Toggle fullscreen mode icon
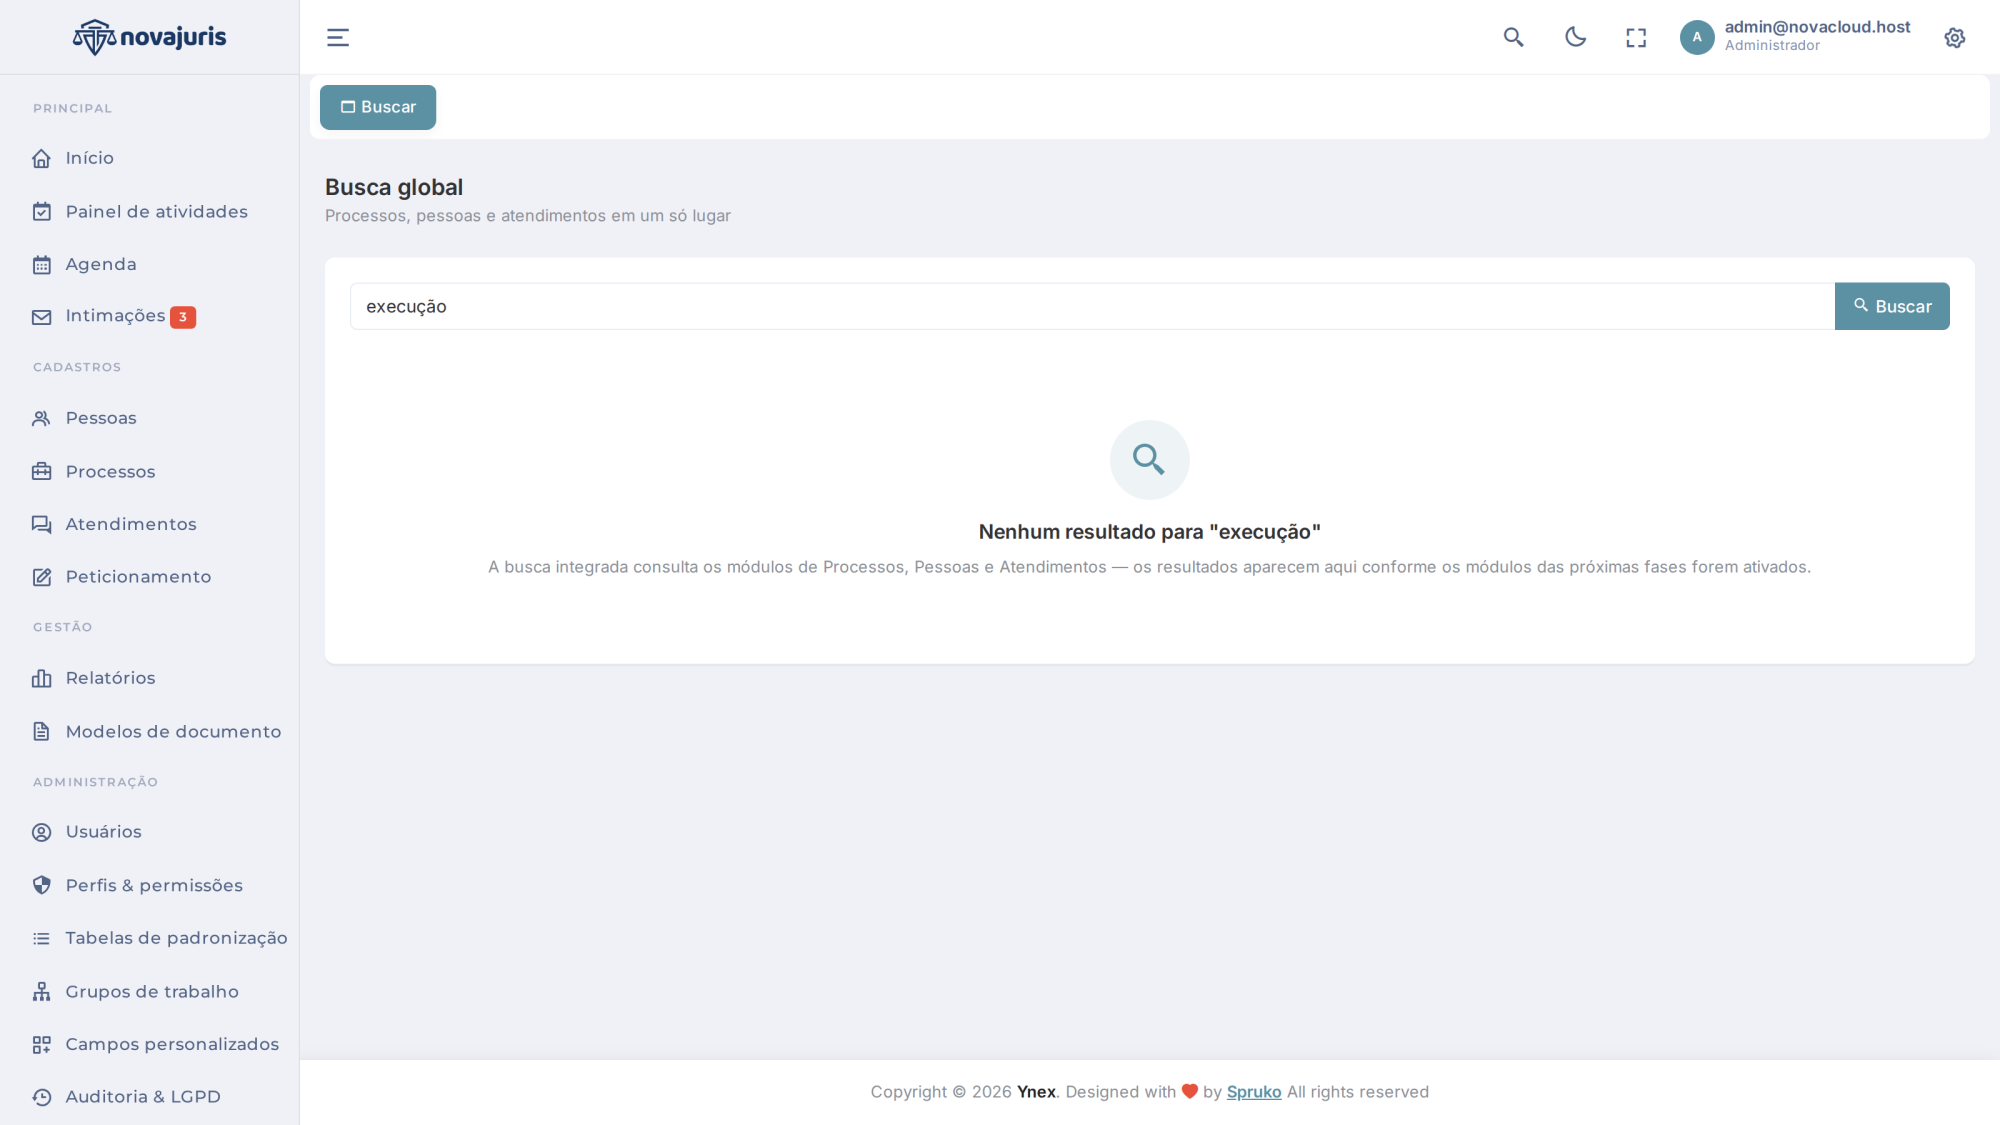This screenshot has height=1125, width=2000. pos(1636,38)
